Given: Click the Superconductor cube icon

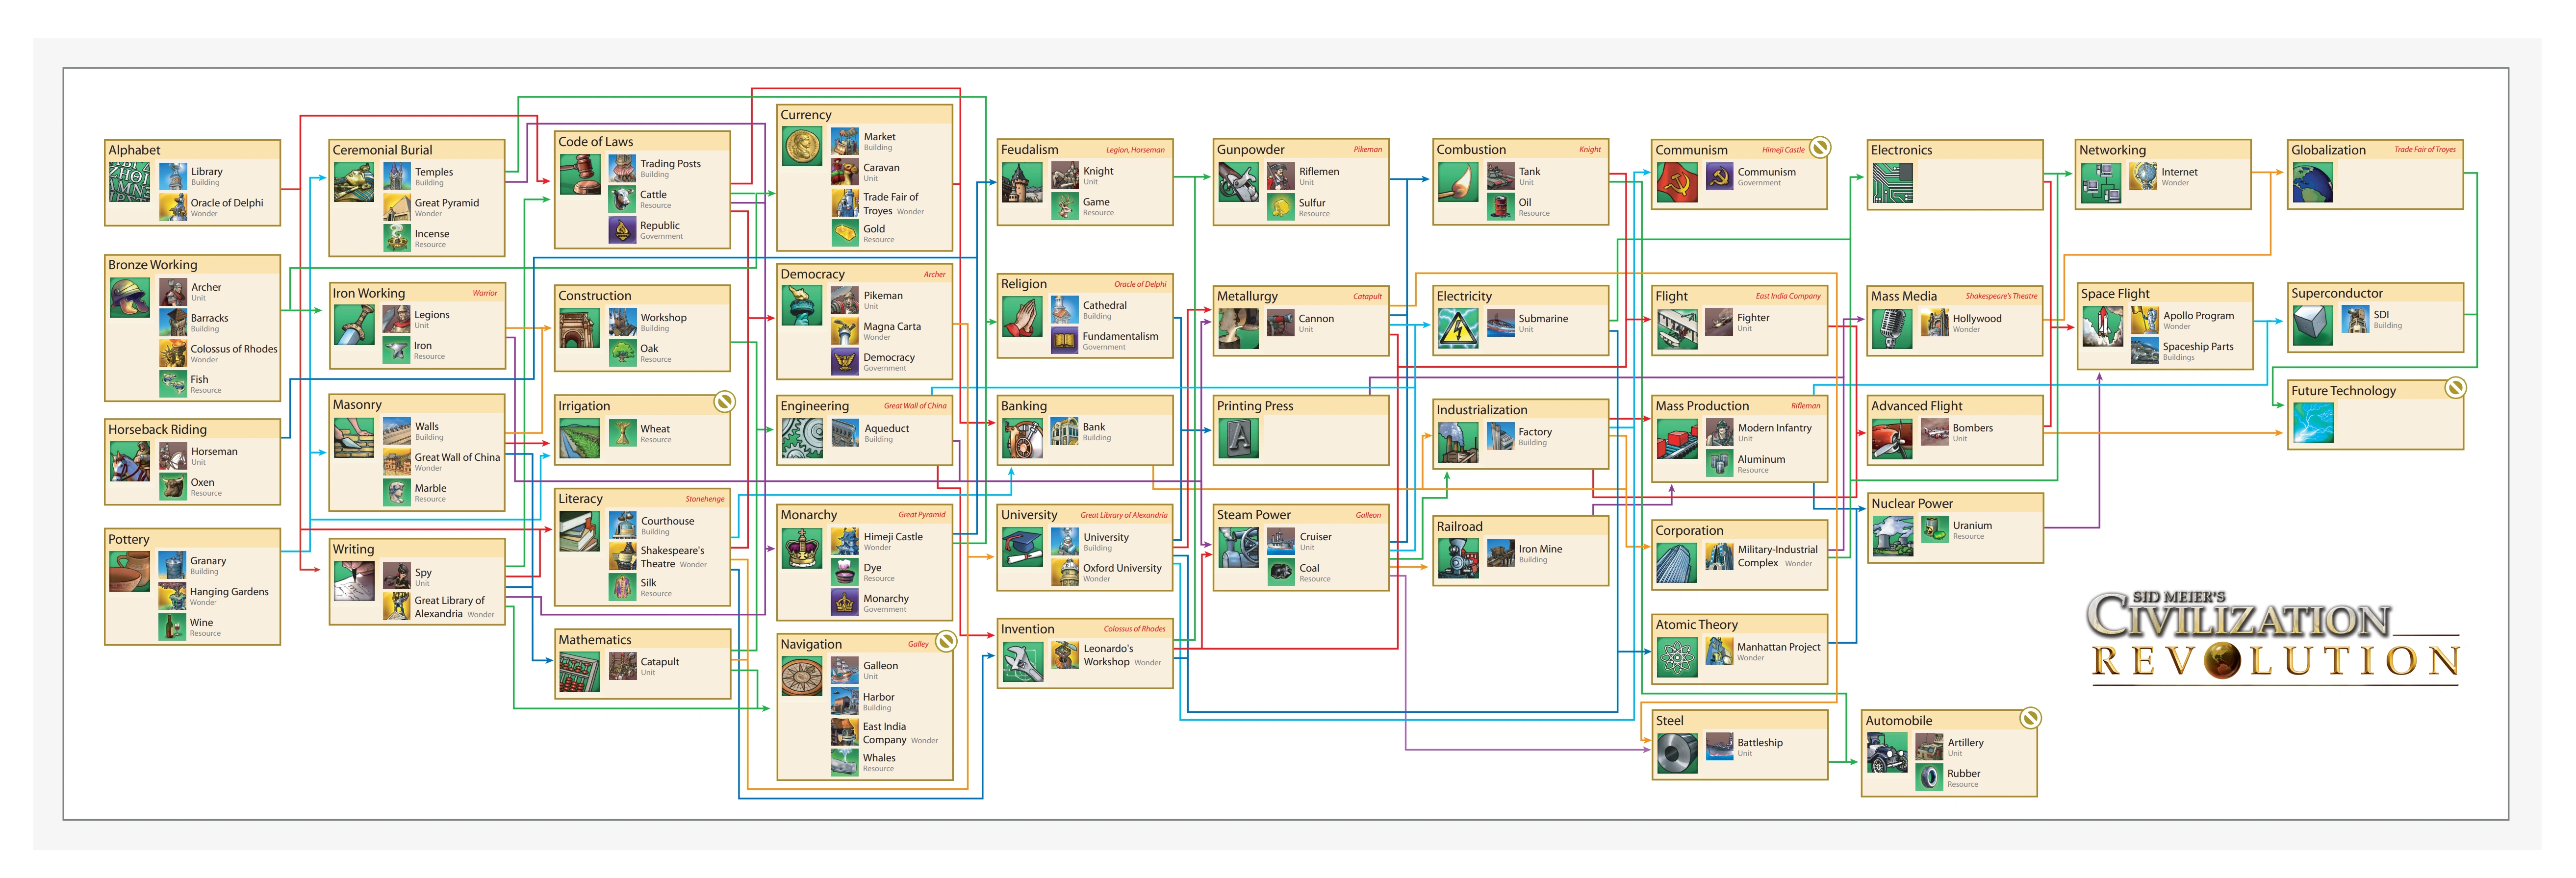Looking at the screenshot, I should (2312, 325).
